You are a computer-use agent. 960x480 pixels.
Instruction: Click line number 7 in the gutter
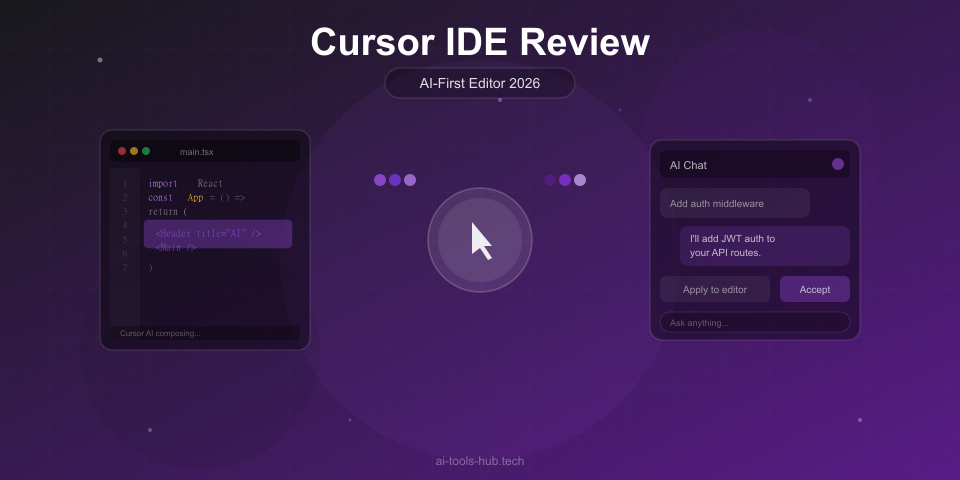tap(125, 268)
